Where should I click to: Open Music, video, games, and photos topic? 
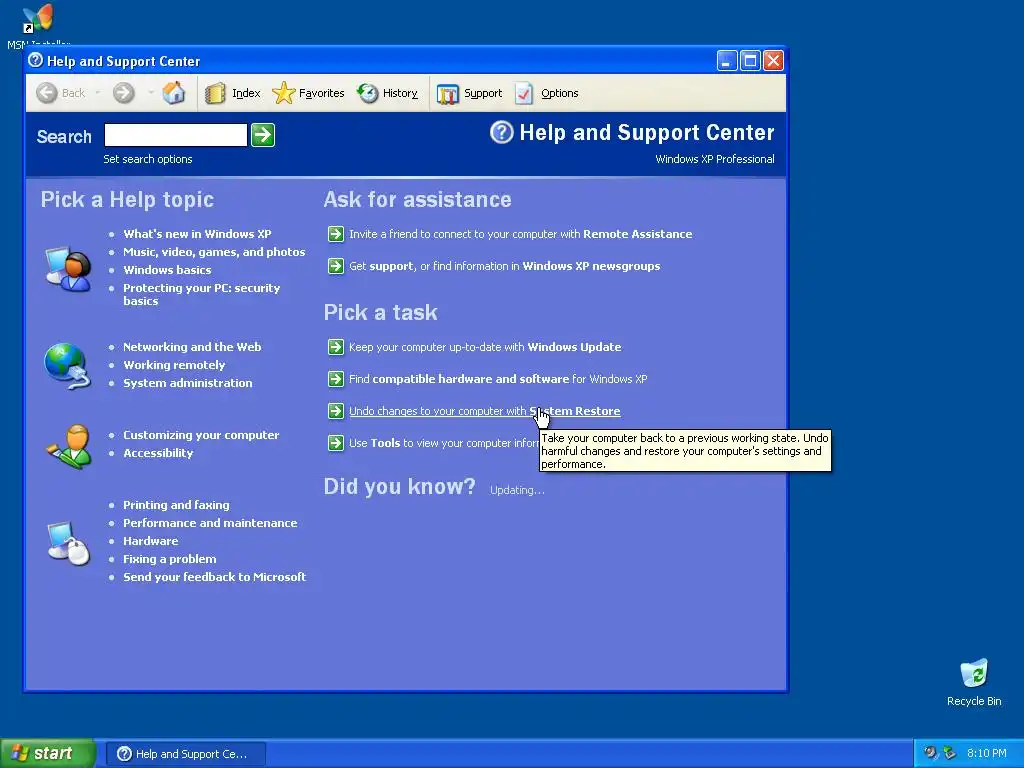point(214,252)
